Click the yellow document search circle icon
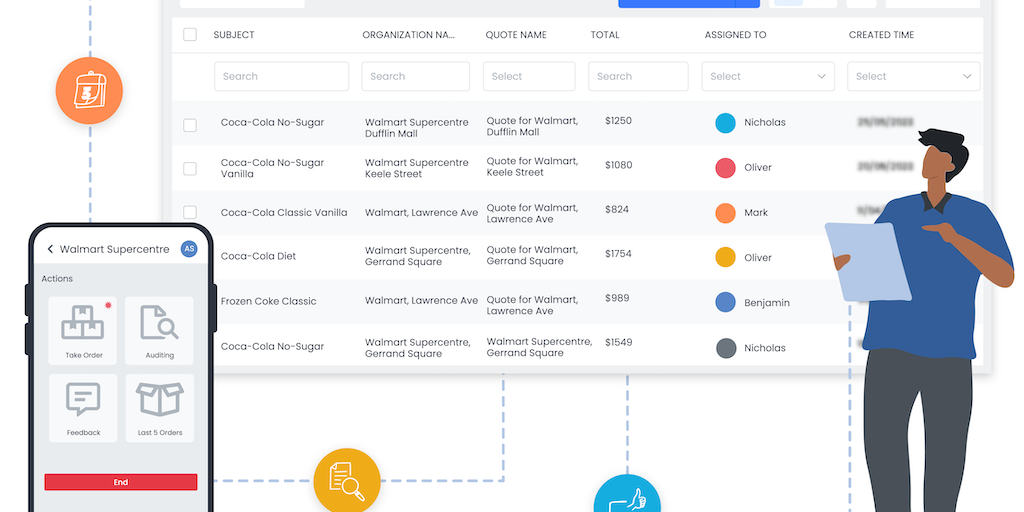Image resolution: width=1024 pixels, height=512 pixels. pyautogui.click(x=346, y=481)
